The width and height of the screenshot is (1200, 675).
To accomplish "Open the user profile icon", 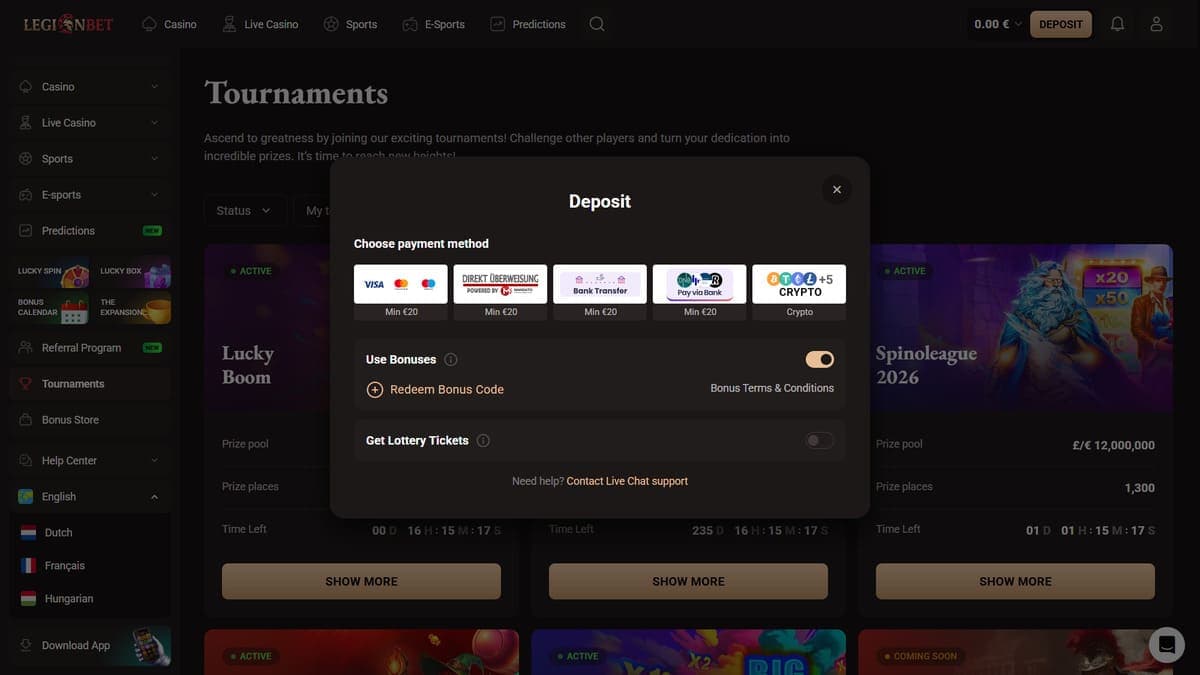I will (1157, 24).
